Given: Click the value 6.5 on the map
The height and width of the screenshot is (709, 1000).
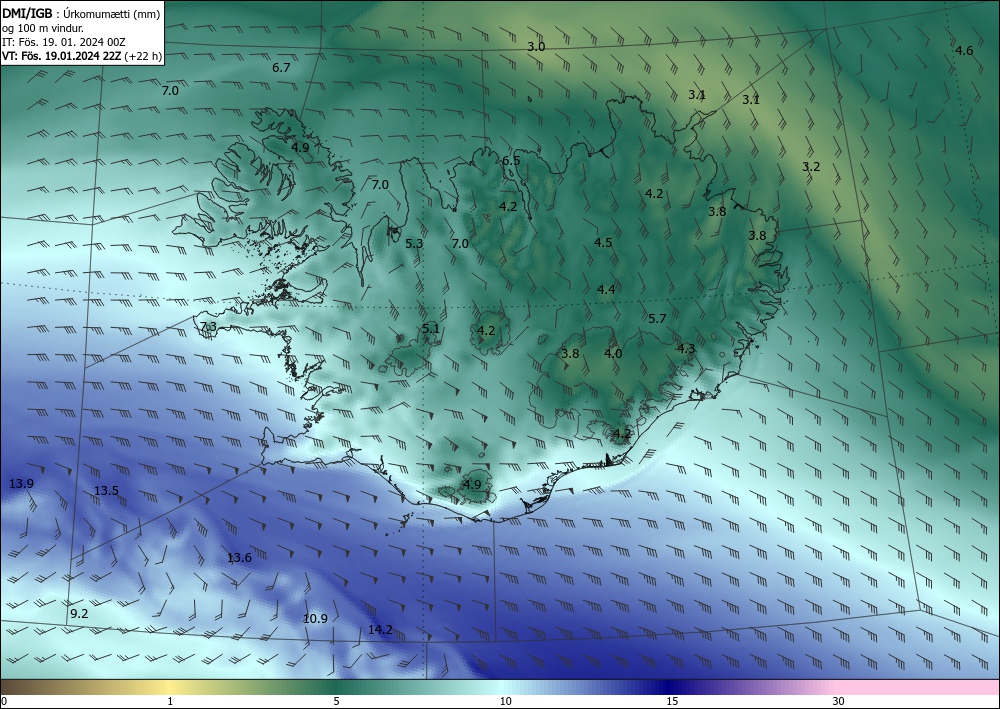Looking at the screenshot, I should tap(511, 161).
